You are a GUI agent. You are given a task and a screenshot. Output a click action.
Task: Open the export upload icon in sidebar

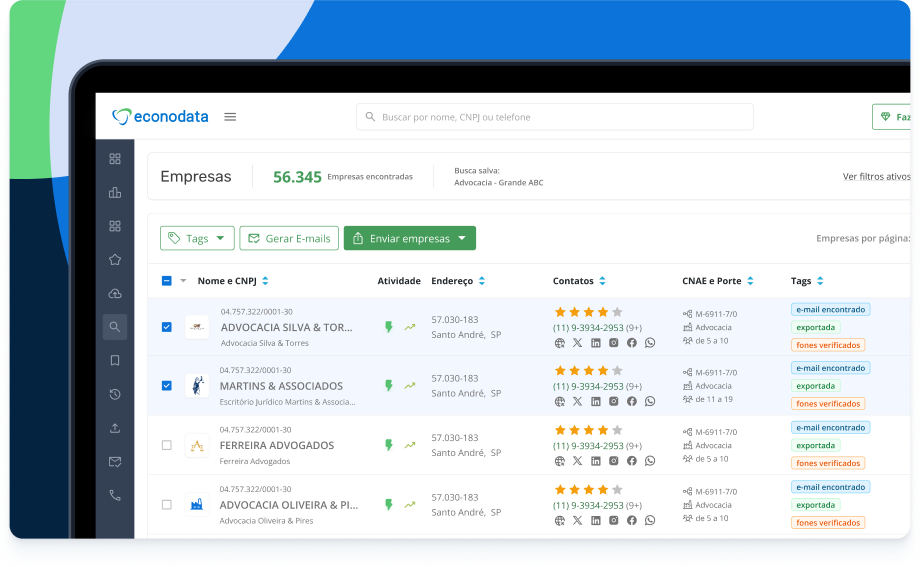115,428
